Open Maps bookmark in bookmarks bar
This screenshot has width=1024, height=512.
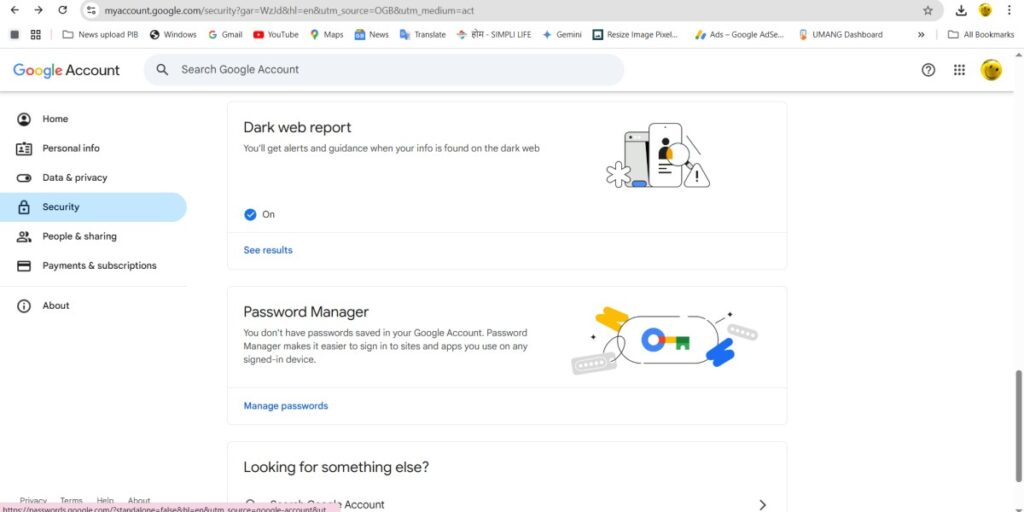pyautogui.click(x=326, y=34)
